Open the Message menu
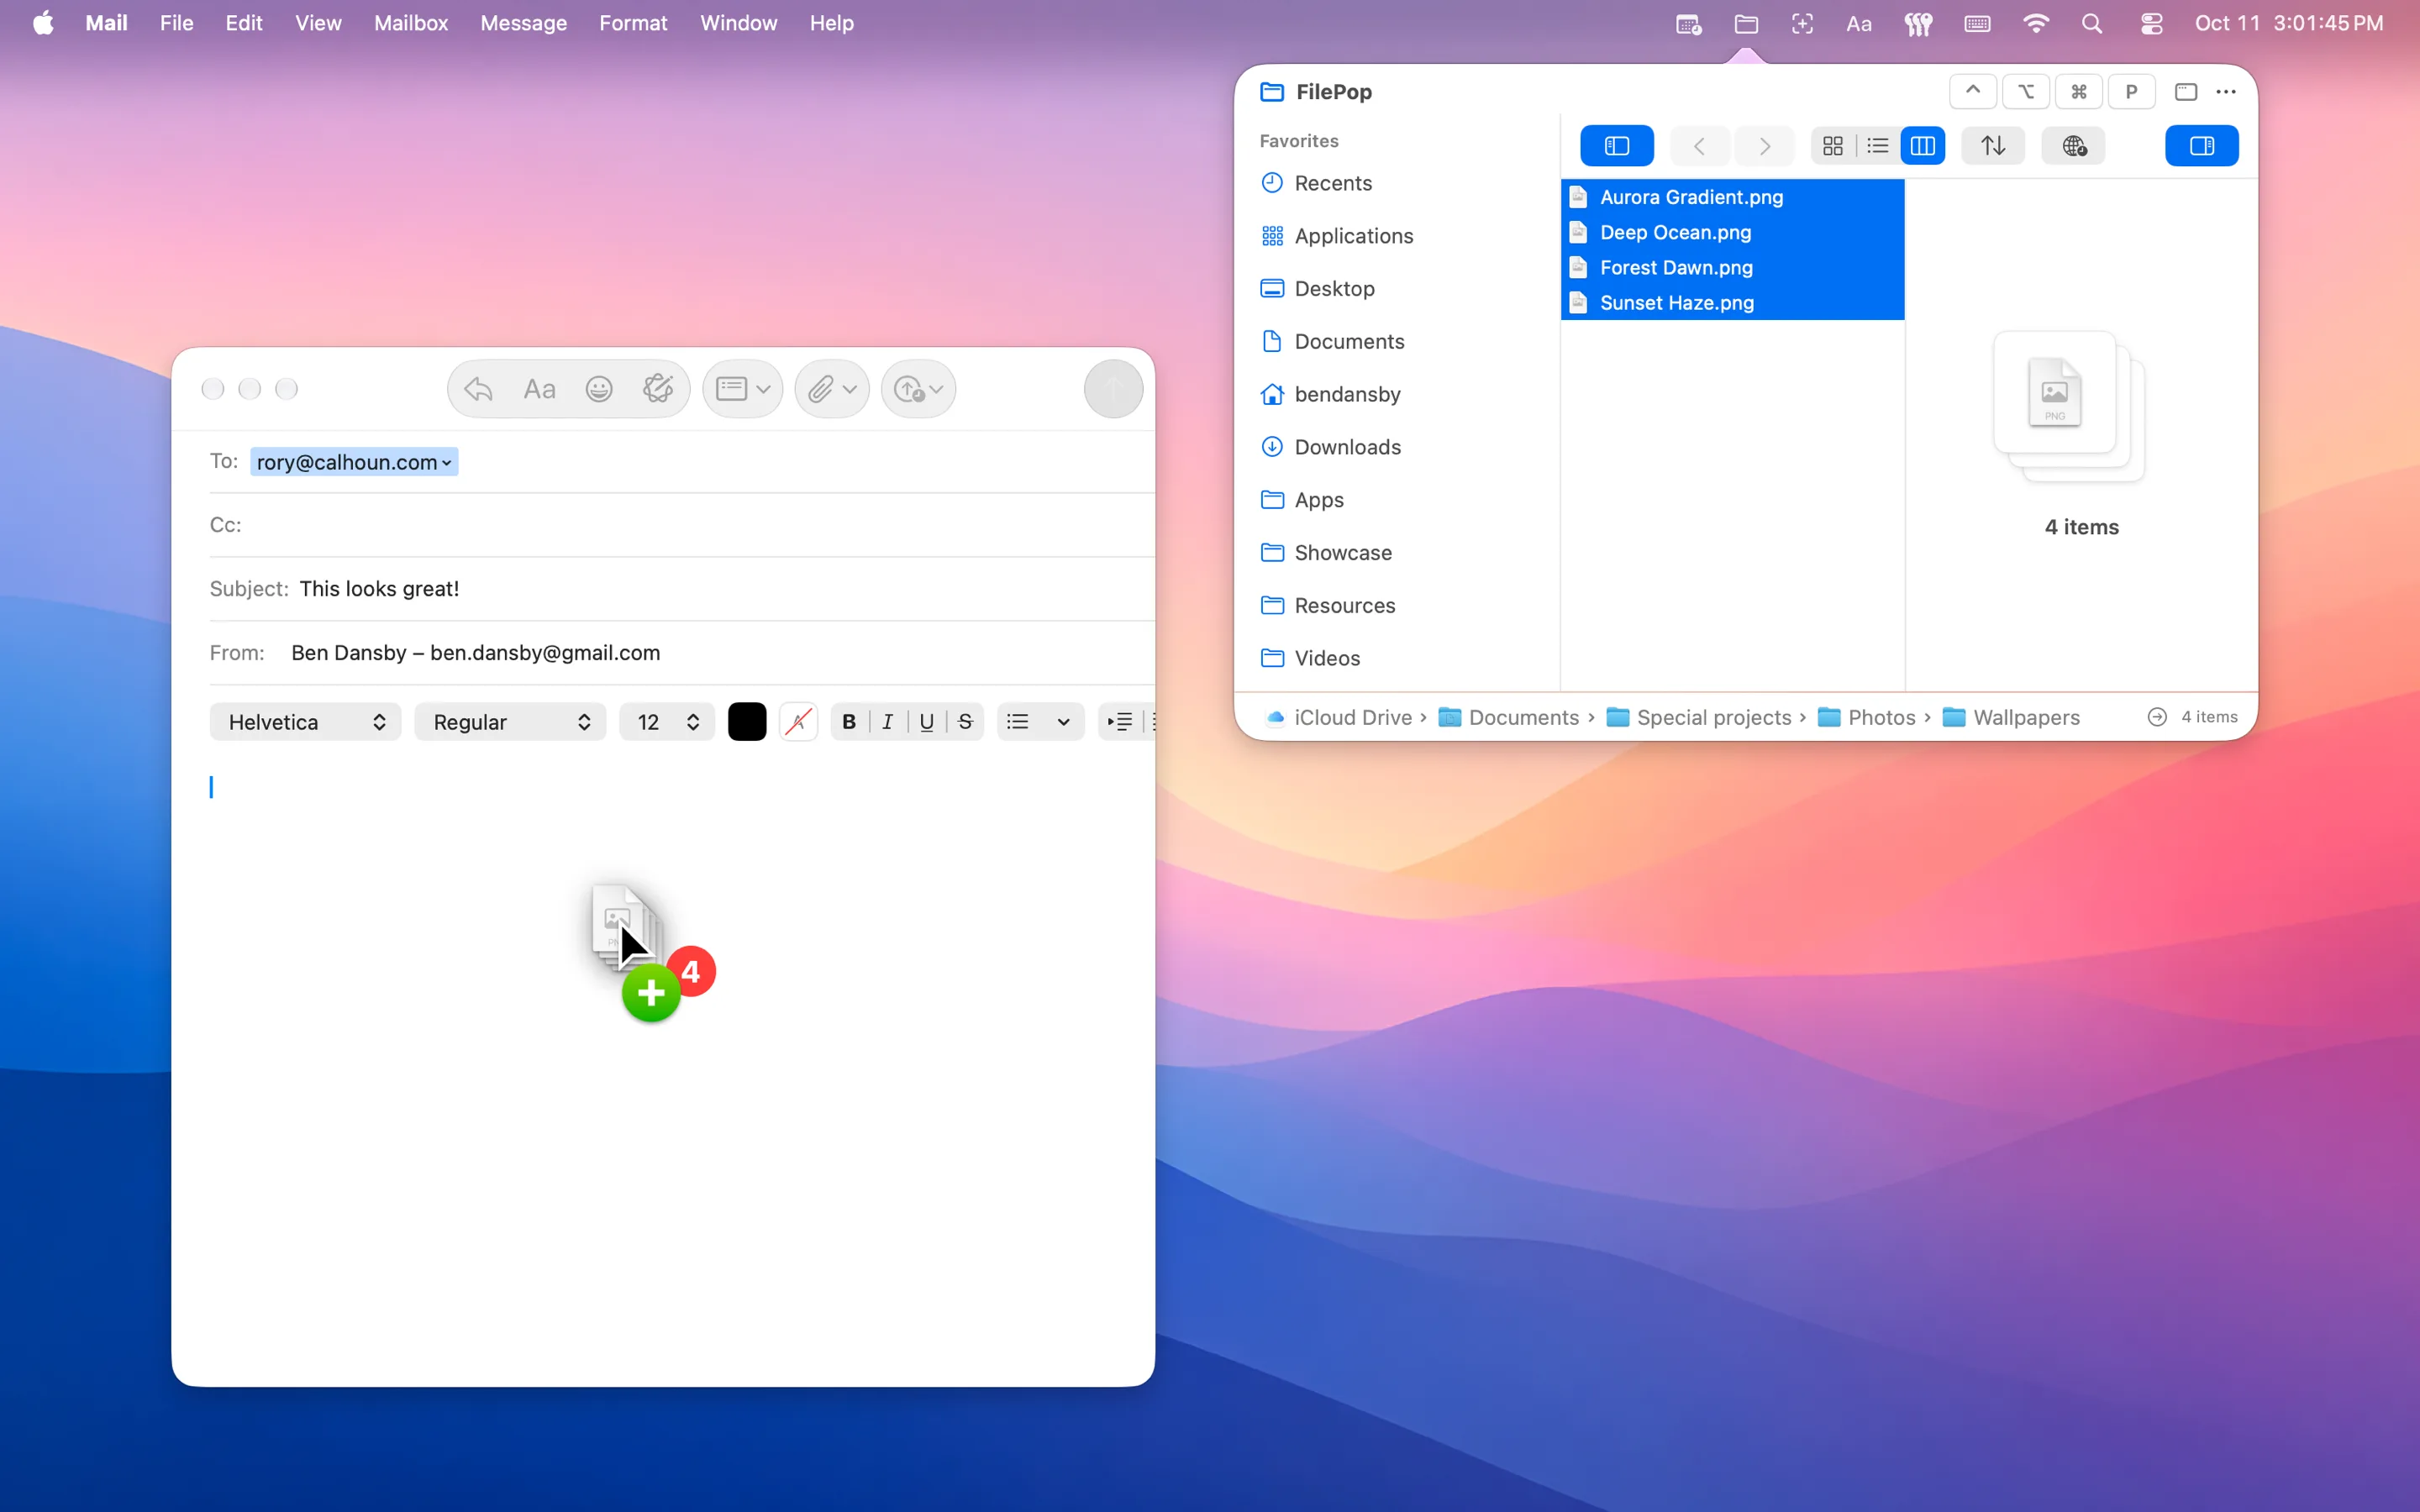Viewport: 2420px width, 1512px height. pos(523,23)
